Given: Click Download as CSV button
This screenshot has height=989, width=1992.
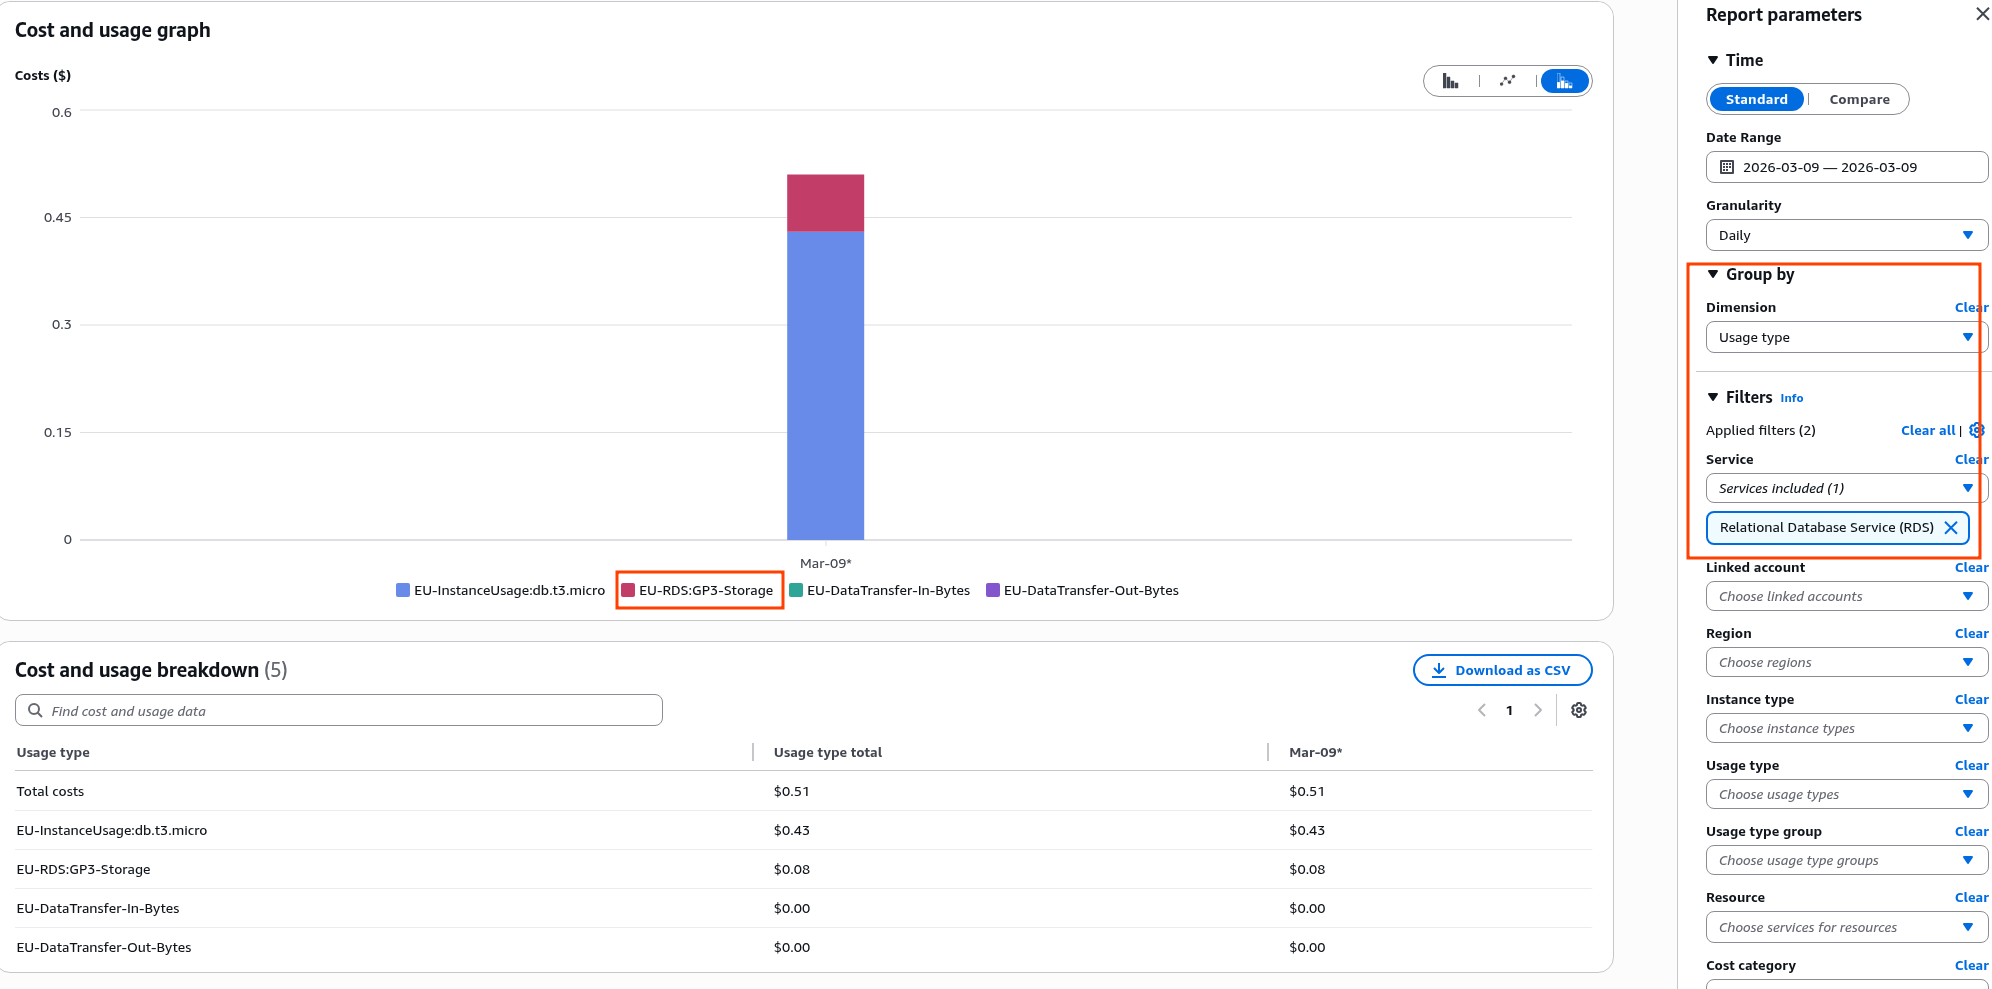Looking at the screenshot, I should tap(1502, 670).
